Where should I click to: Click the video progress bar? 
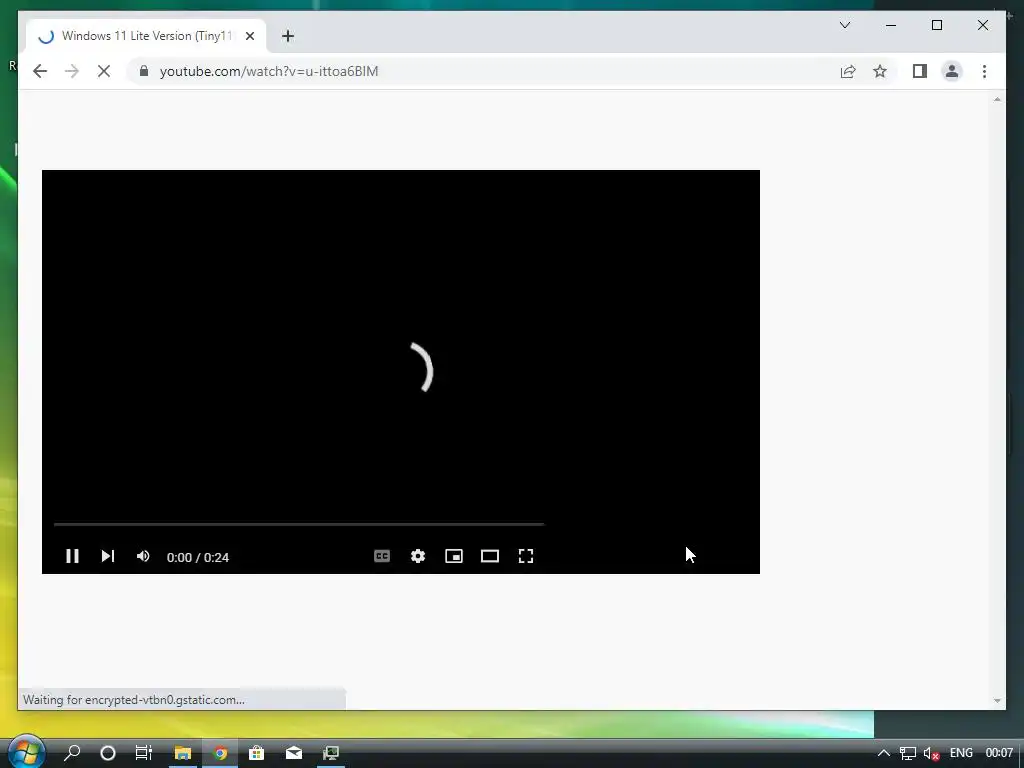pos(298,524)
